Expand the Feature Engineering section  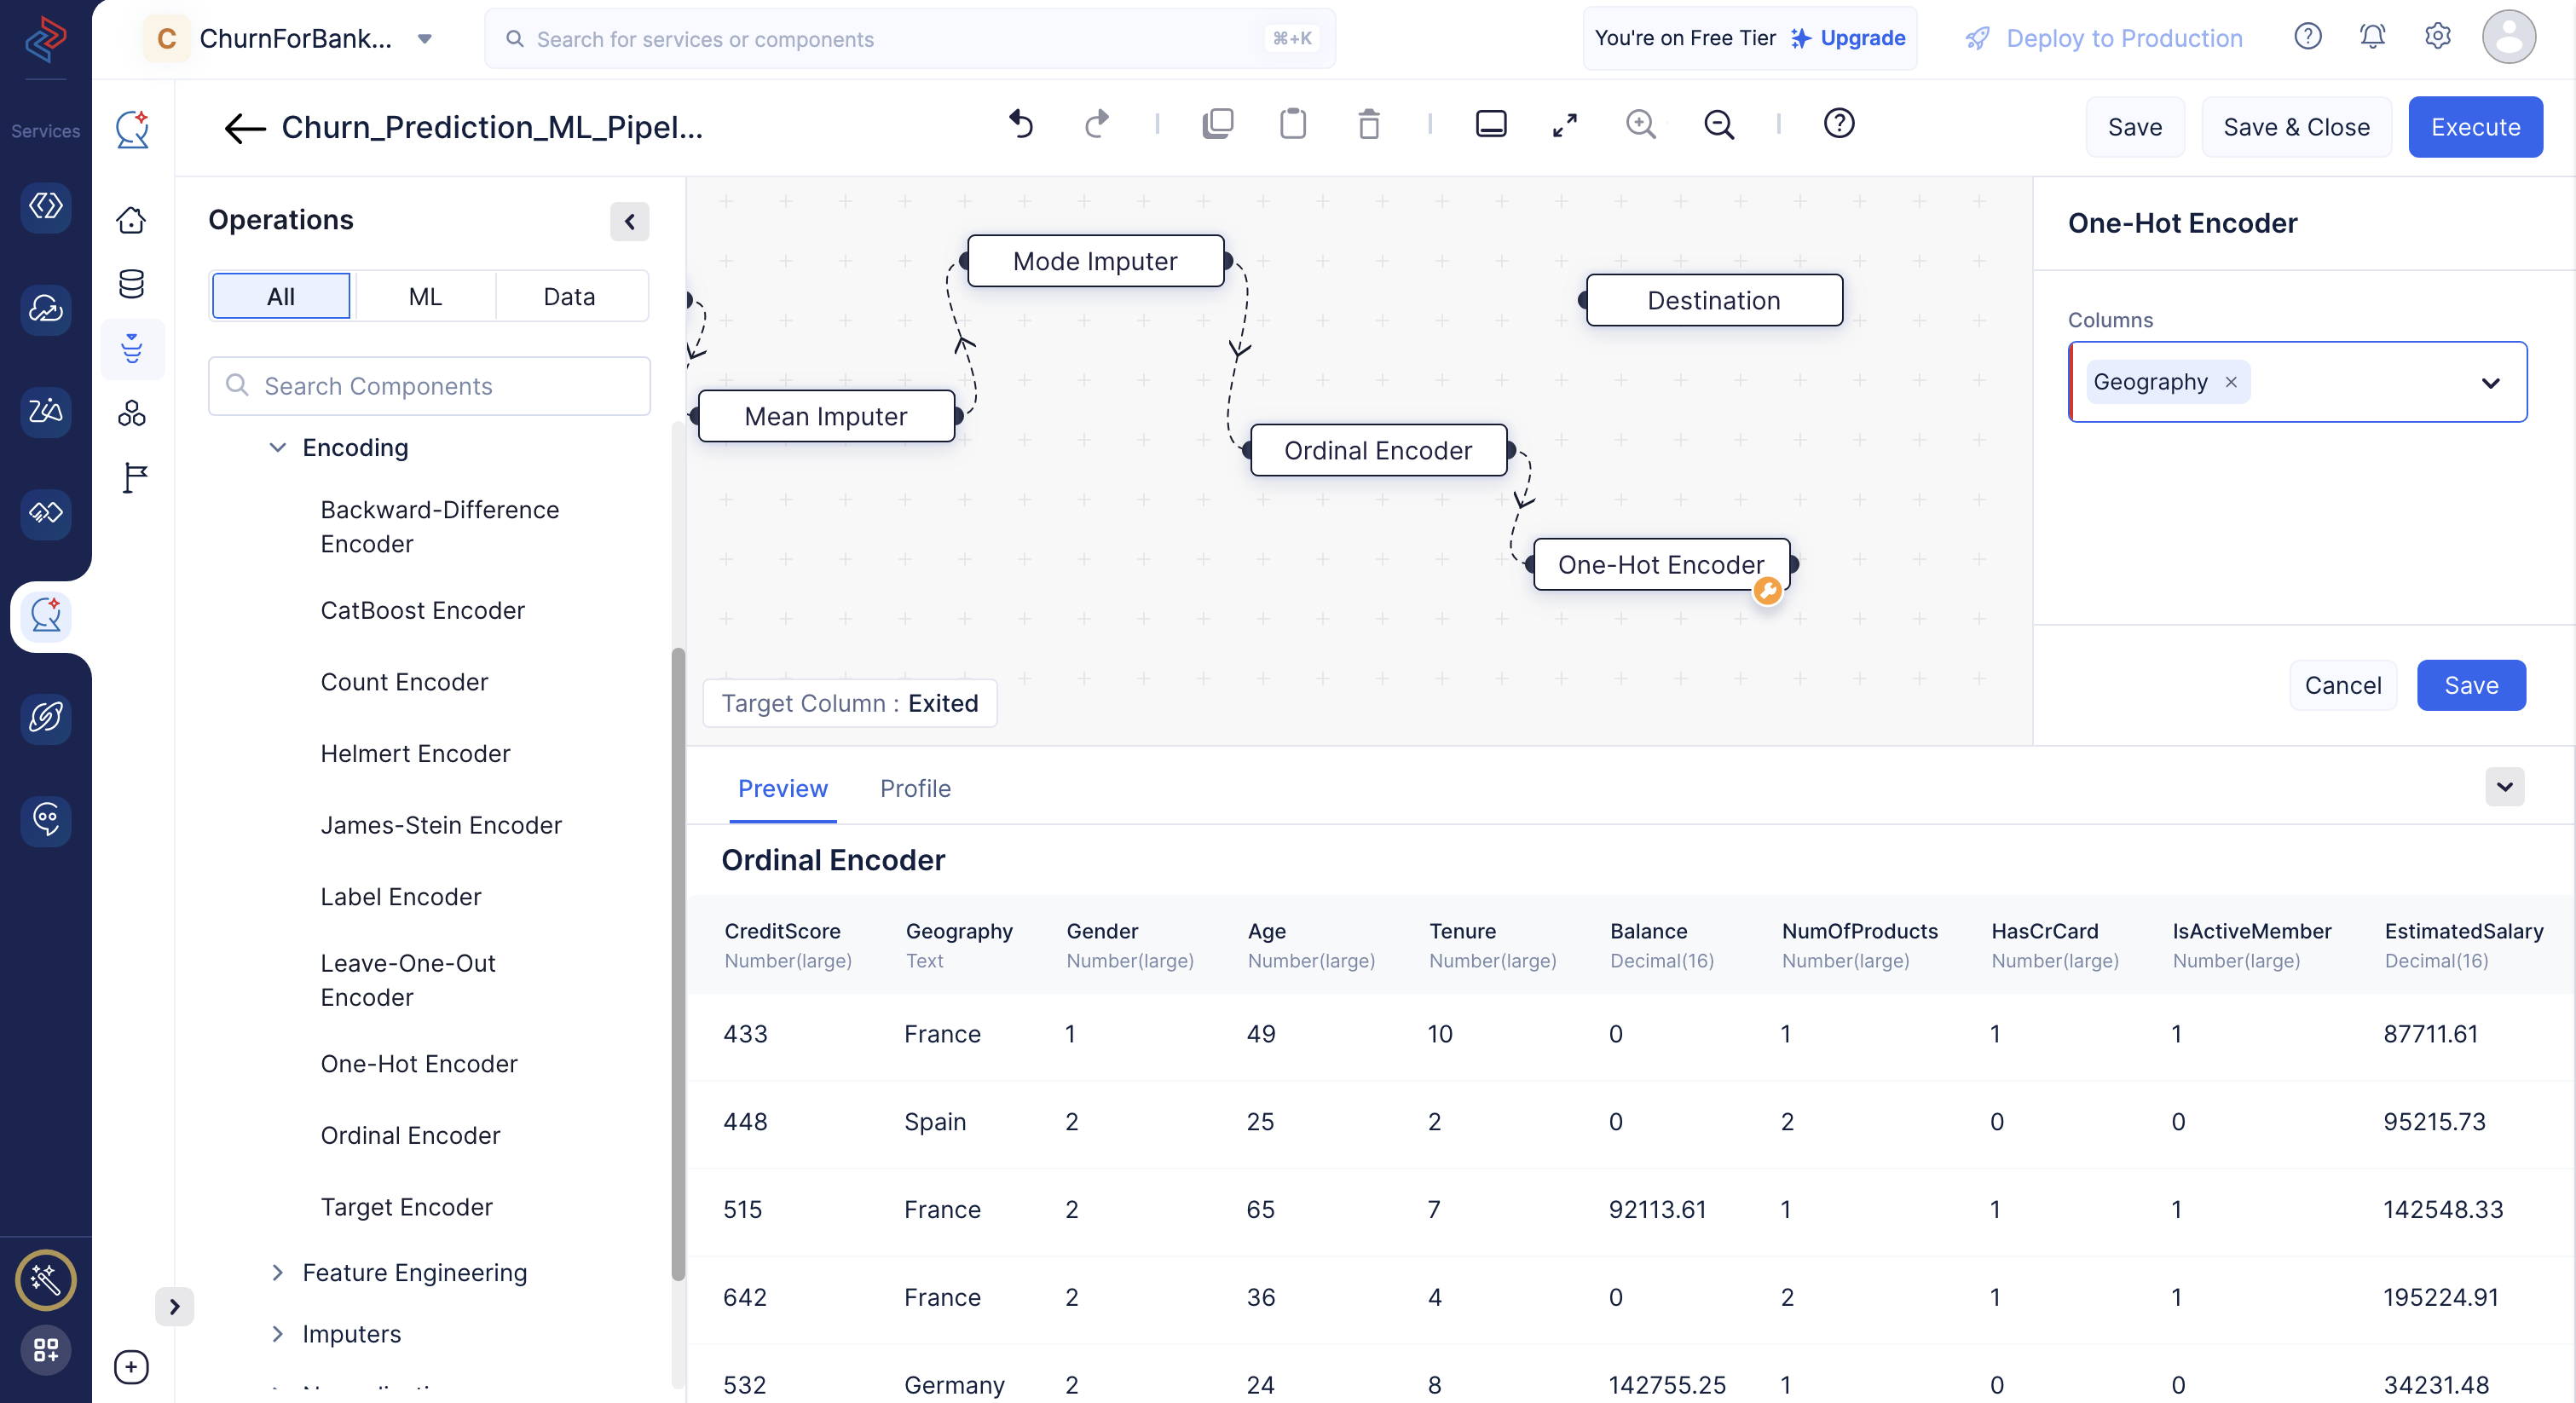[278, 1272]
